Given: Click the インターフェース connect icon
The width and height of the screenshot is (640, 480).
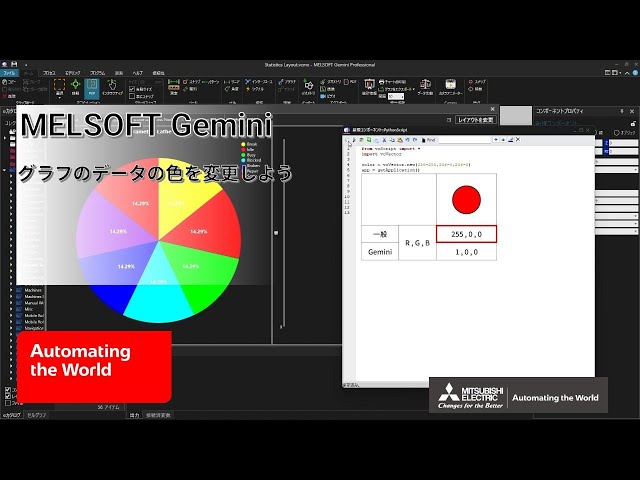Looking at the screenshot, I should click(x=248, y=82).
